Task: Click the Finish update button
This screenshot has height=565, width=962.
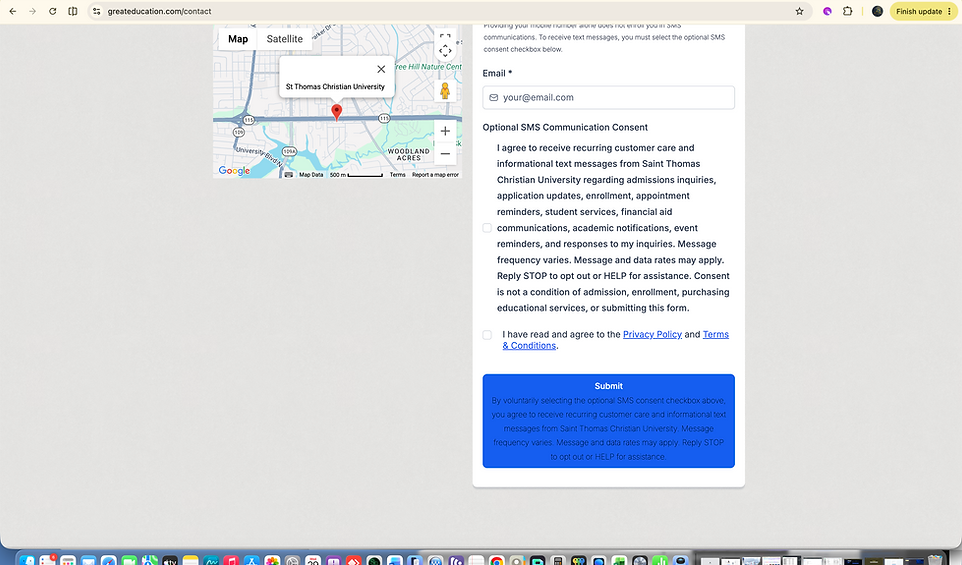Action: tap(923, 11)
